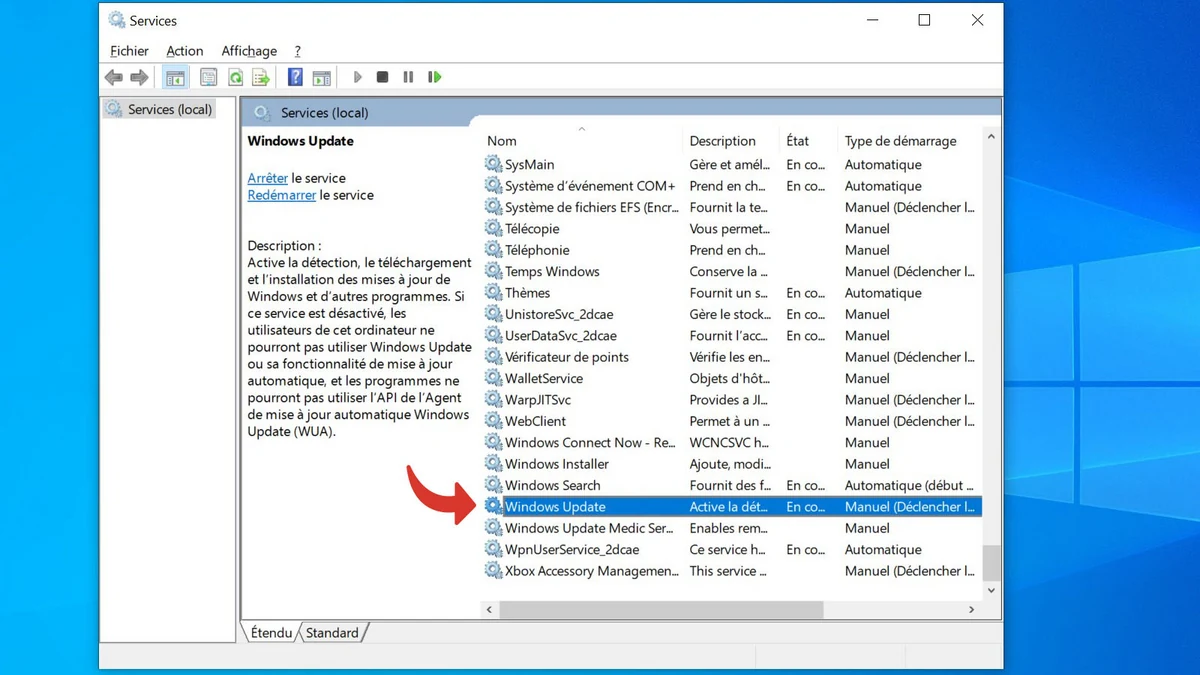This screenshot has height=675, width=1200.
Task: Click the Restart Service toolbar icon
Action: pos(434,77)
